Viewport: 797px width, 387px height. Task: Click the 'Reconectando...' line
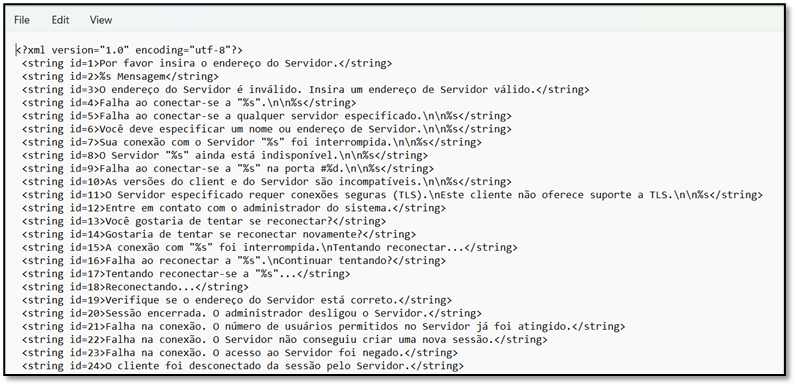(x=135, y=287)
